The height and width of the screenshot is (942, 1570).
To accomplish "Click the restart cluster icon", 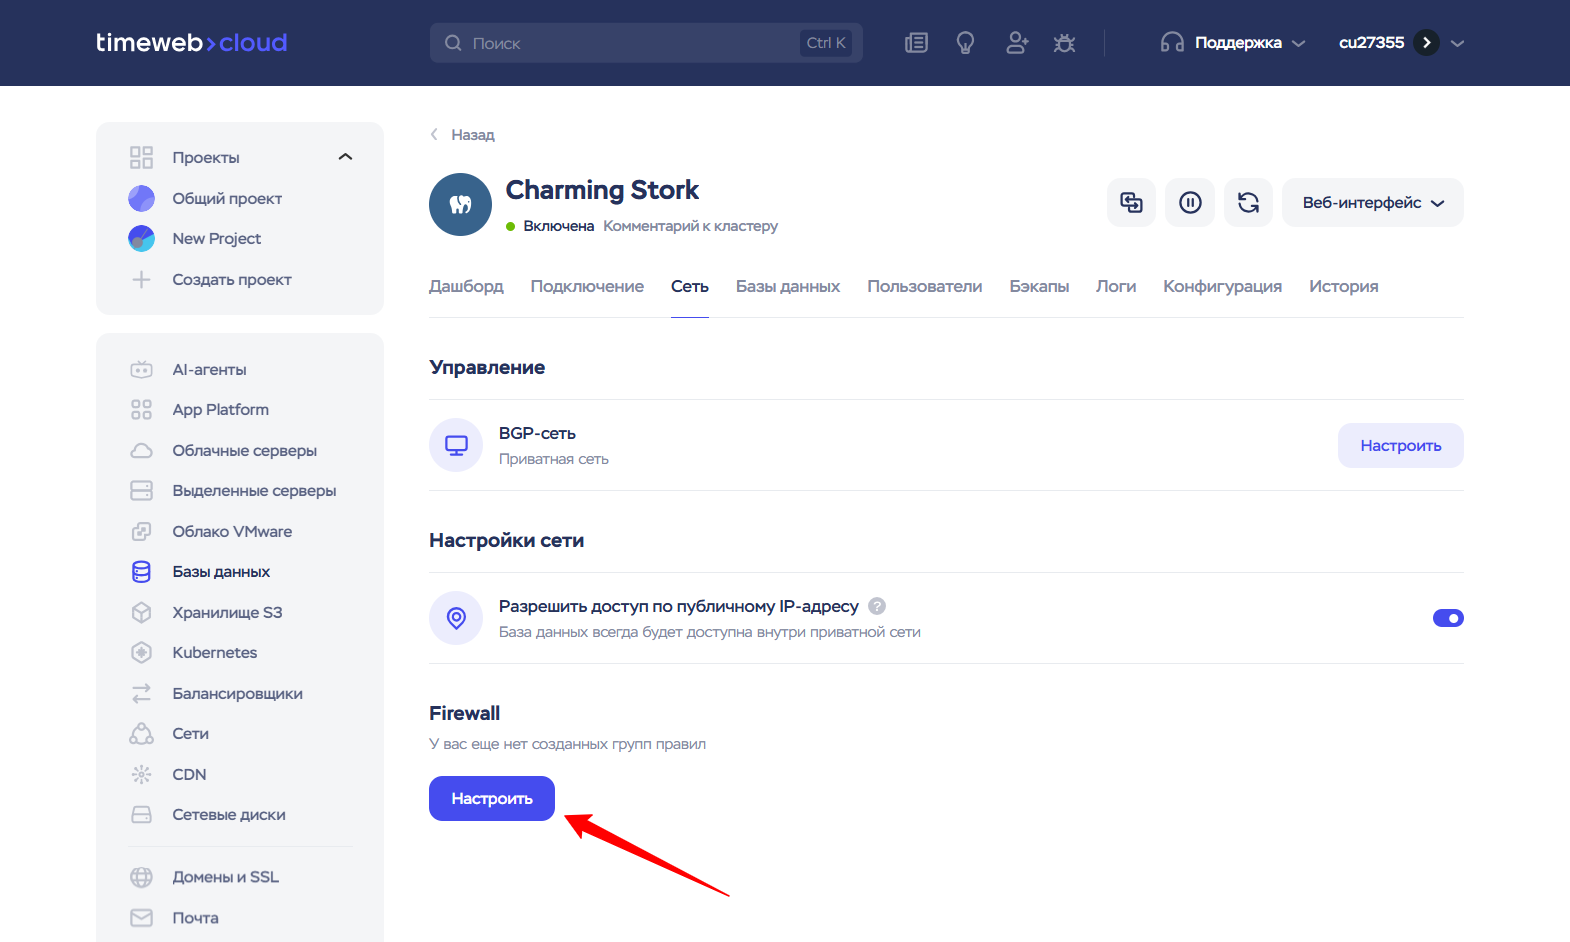I will [x=1248, y=203].
